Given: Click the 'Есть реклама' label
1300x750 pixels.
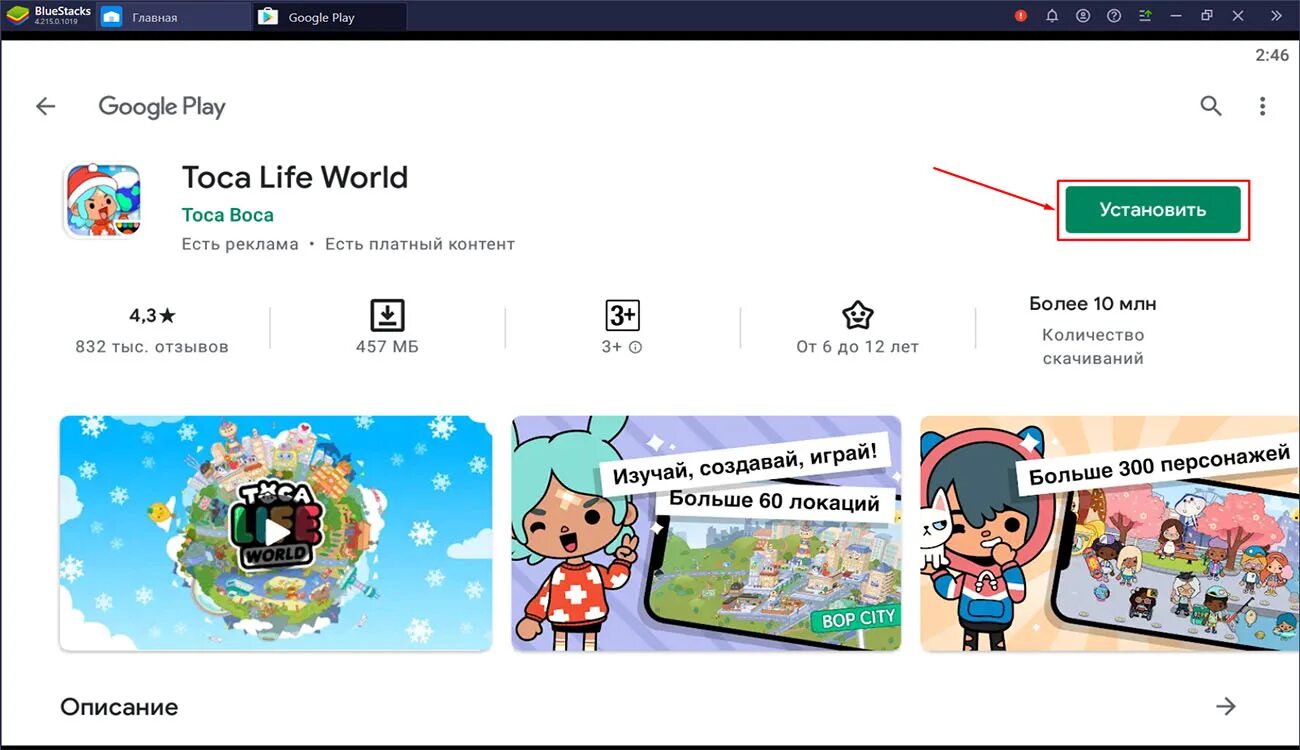Looking at the screenshot, I should click(x=240, y=244).
